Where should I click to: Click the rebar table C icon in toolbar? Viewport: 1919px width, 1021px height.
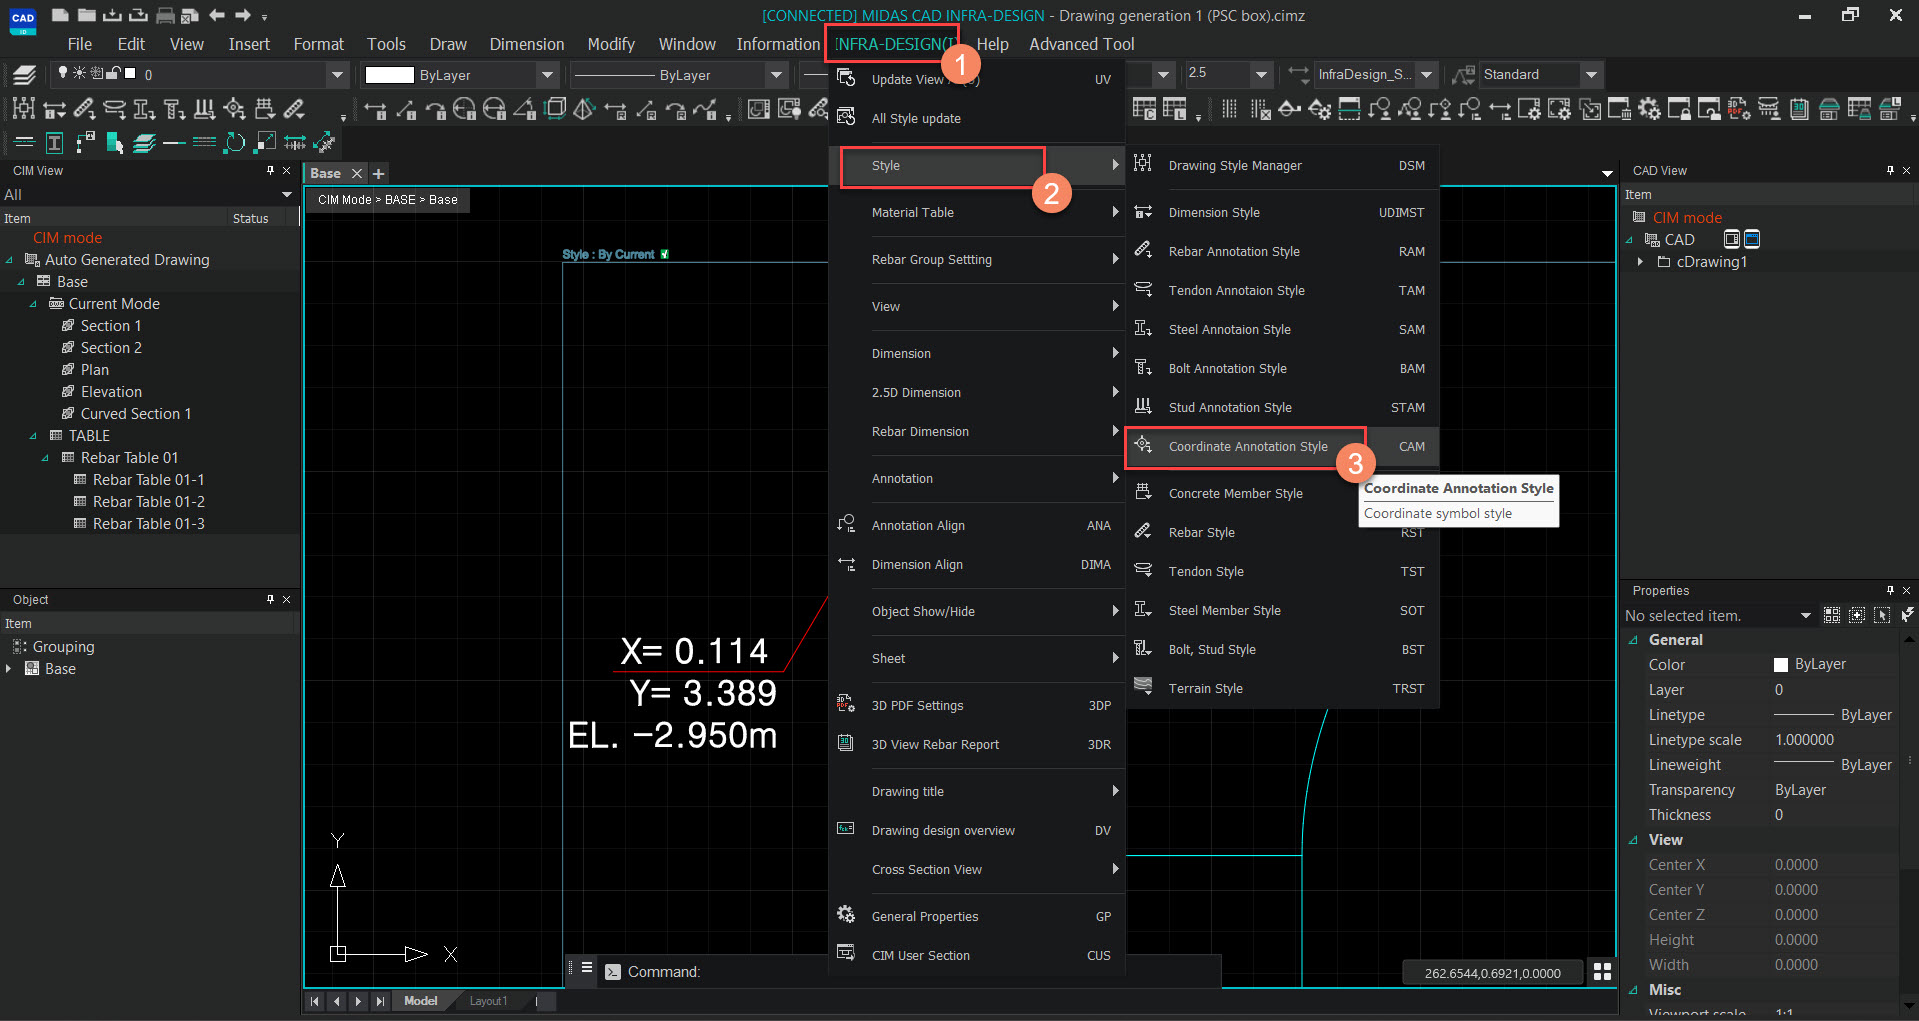(1145, 109)
